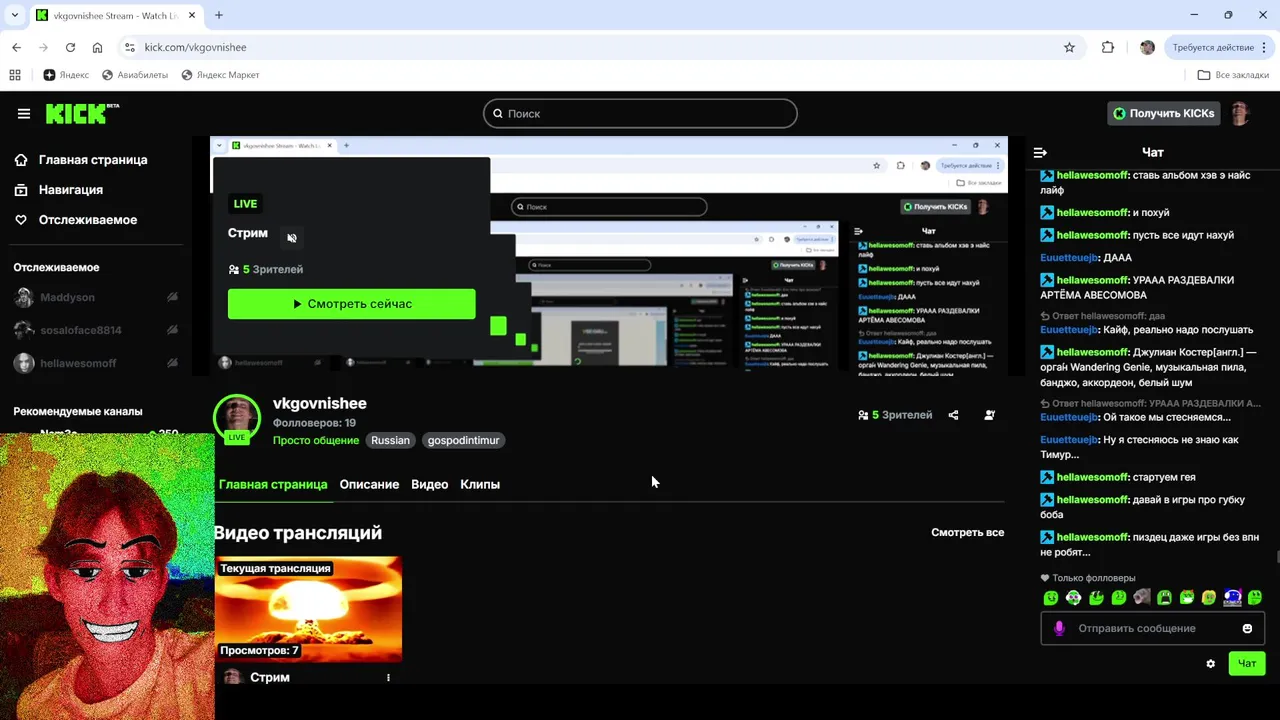Open the Текущая трансляция video thumbnail
The width and height of the screenshot is (1280, 720).
click(308, 609)
